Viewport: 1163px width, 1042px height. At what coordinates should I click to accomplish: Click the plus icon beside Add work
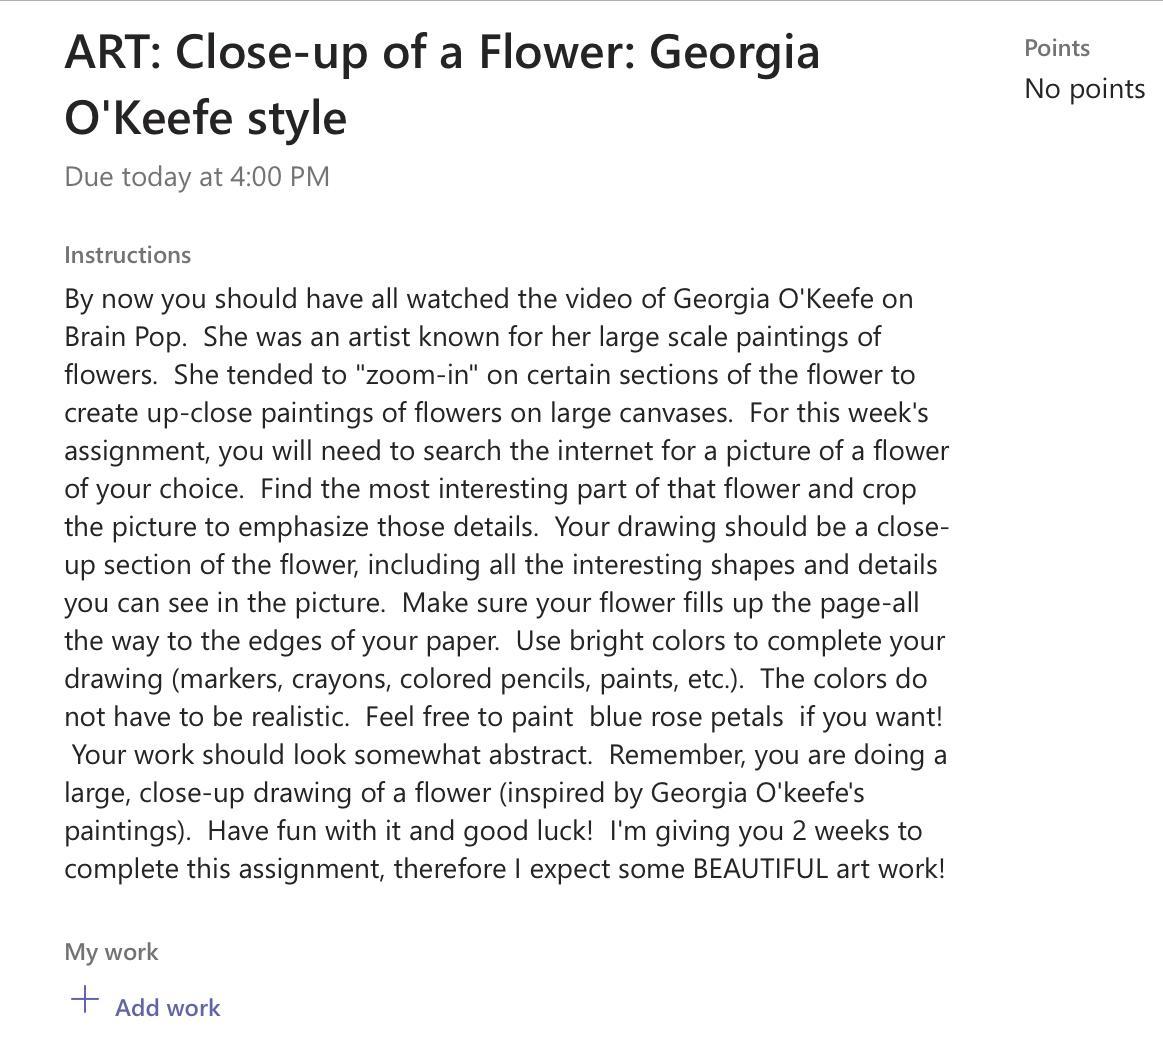(85, 1000)
